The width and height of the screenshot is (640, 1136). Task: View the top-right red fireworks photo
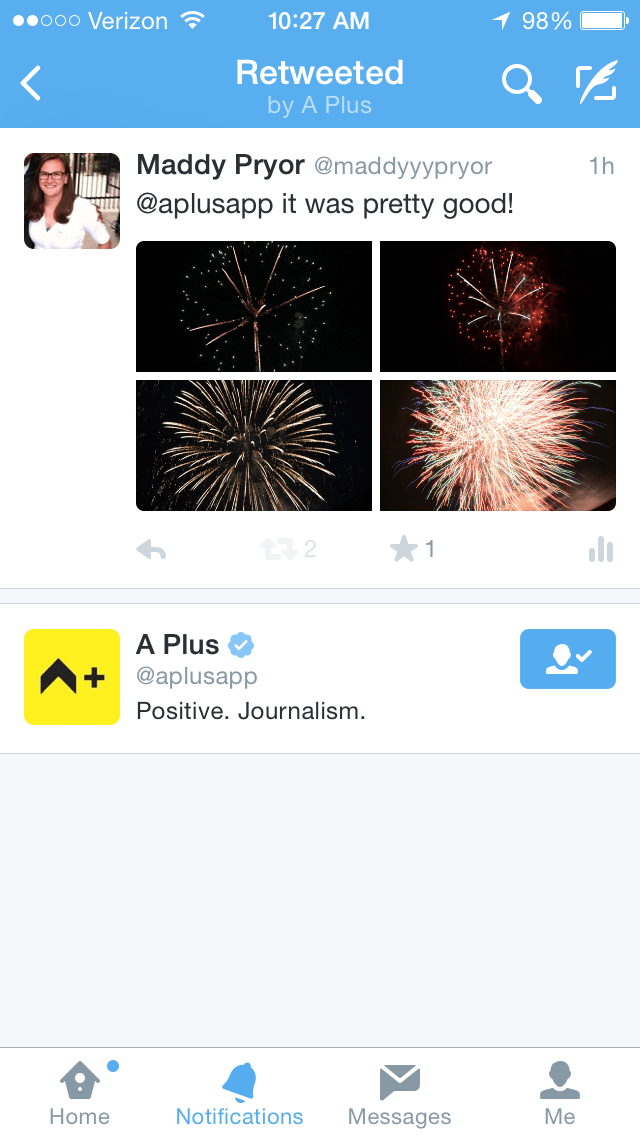pyautogui.click(x=498, y=306)
